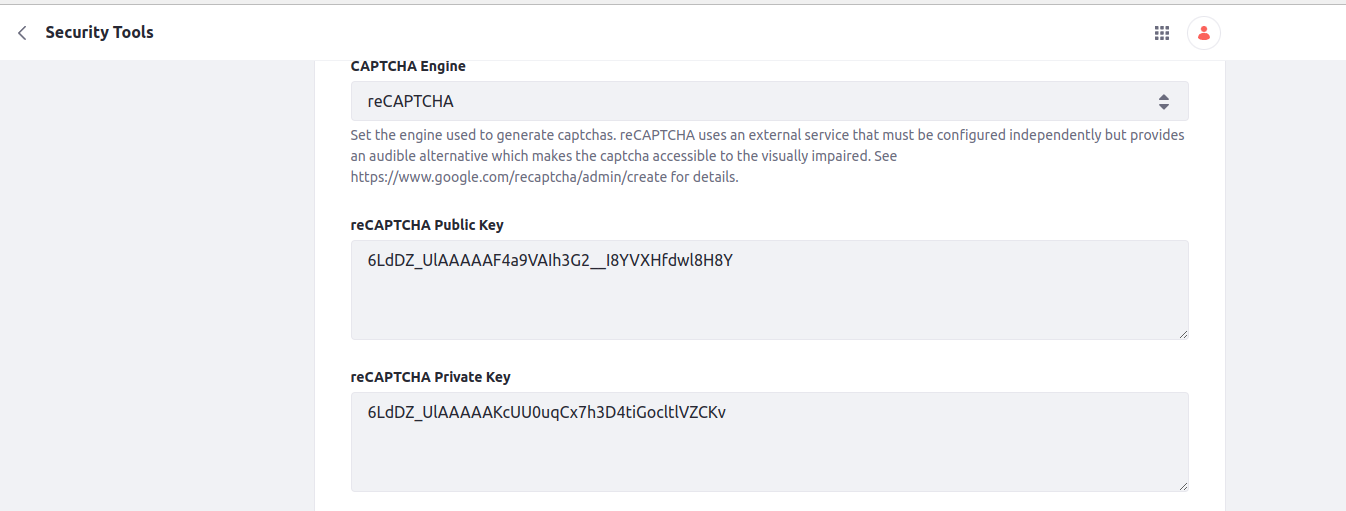Open the applications grid menu
This screenshot has width=1346, height=511.
click(1162, 33)
